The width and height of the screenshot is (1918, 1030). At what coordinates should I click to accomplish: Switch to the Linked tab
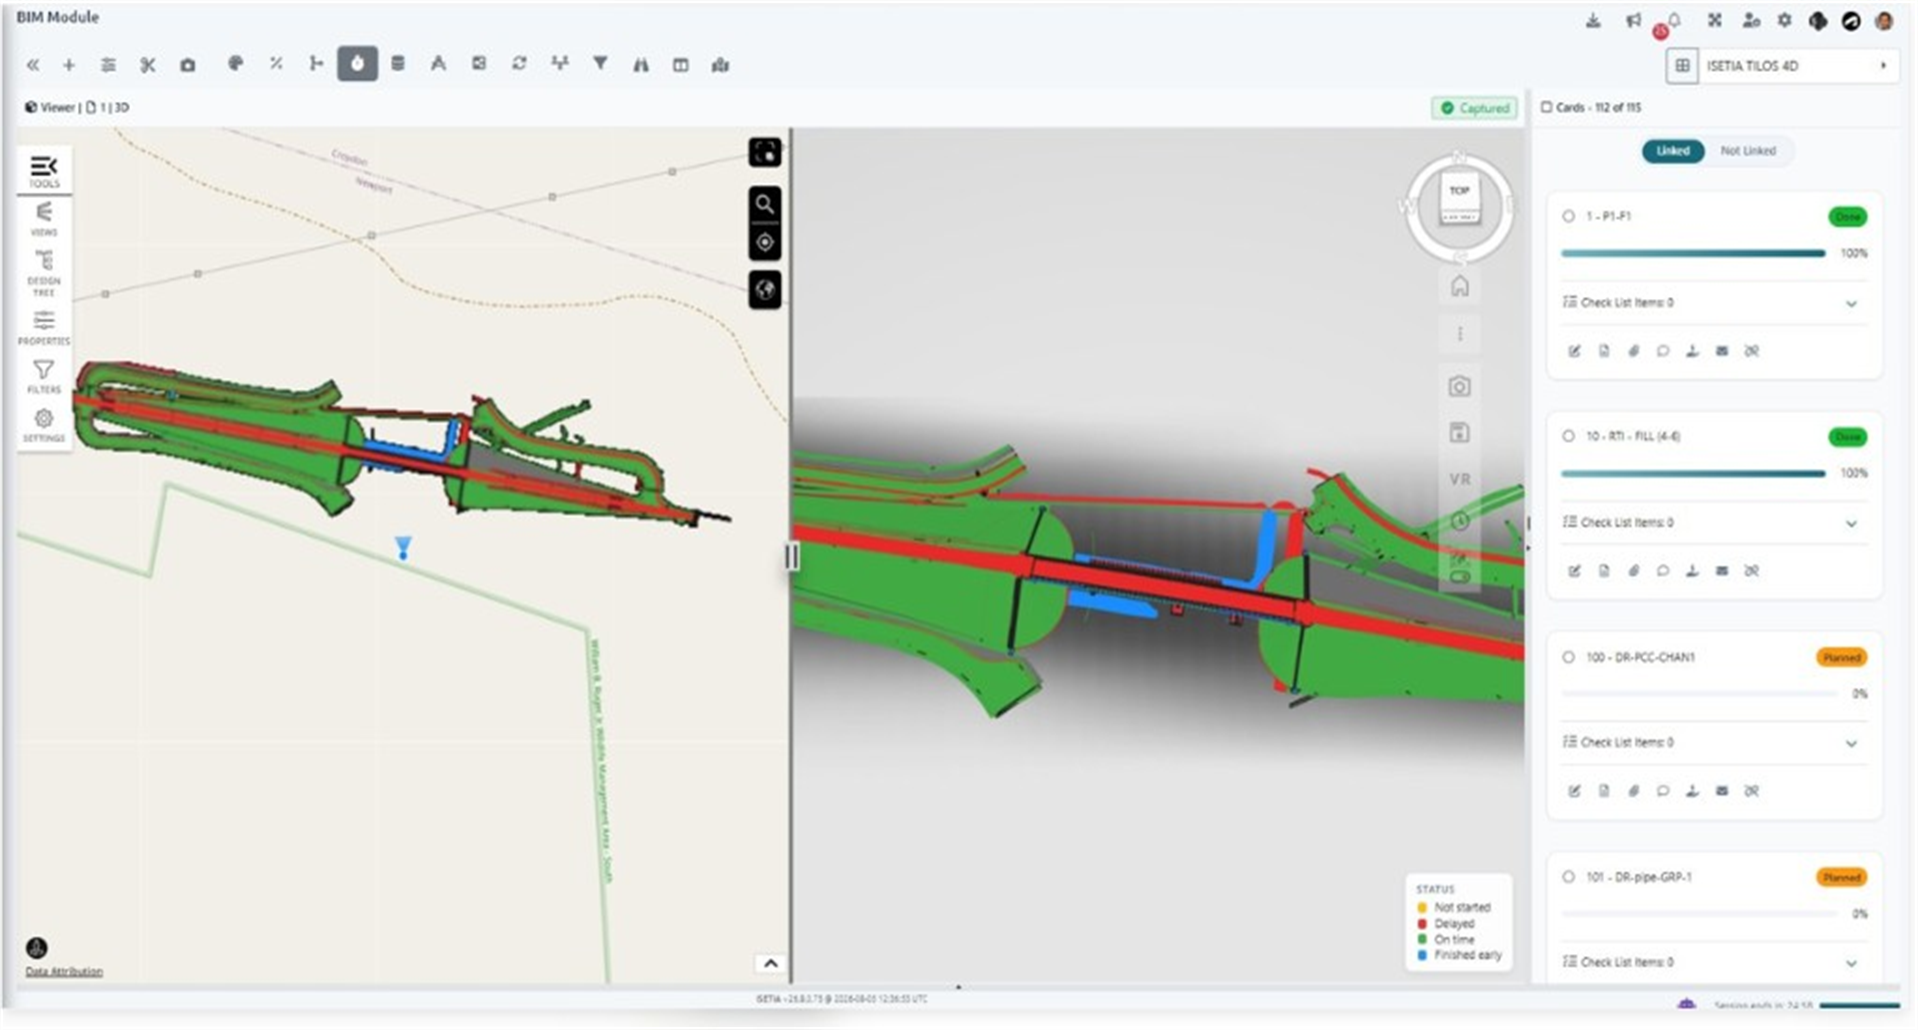1673,151
